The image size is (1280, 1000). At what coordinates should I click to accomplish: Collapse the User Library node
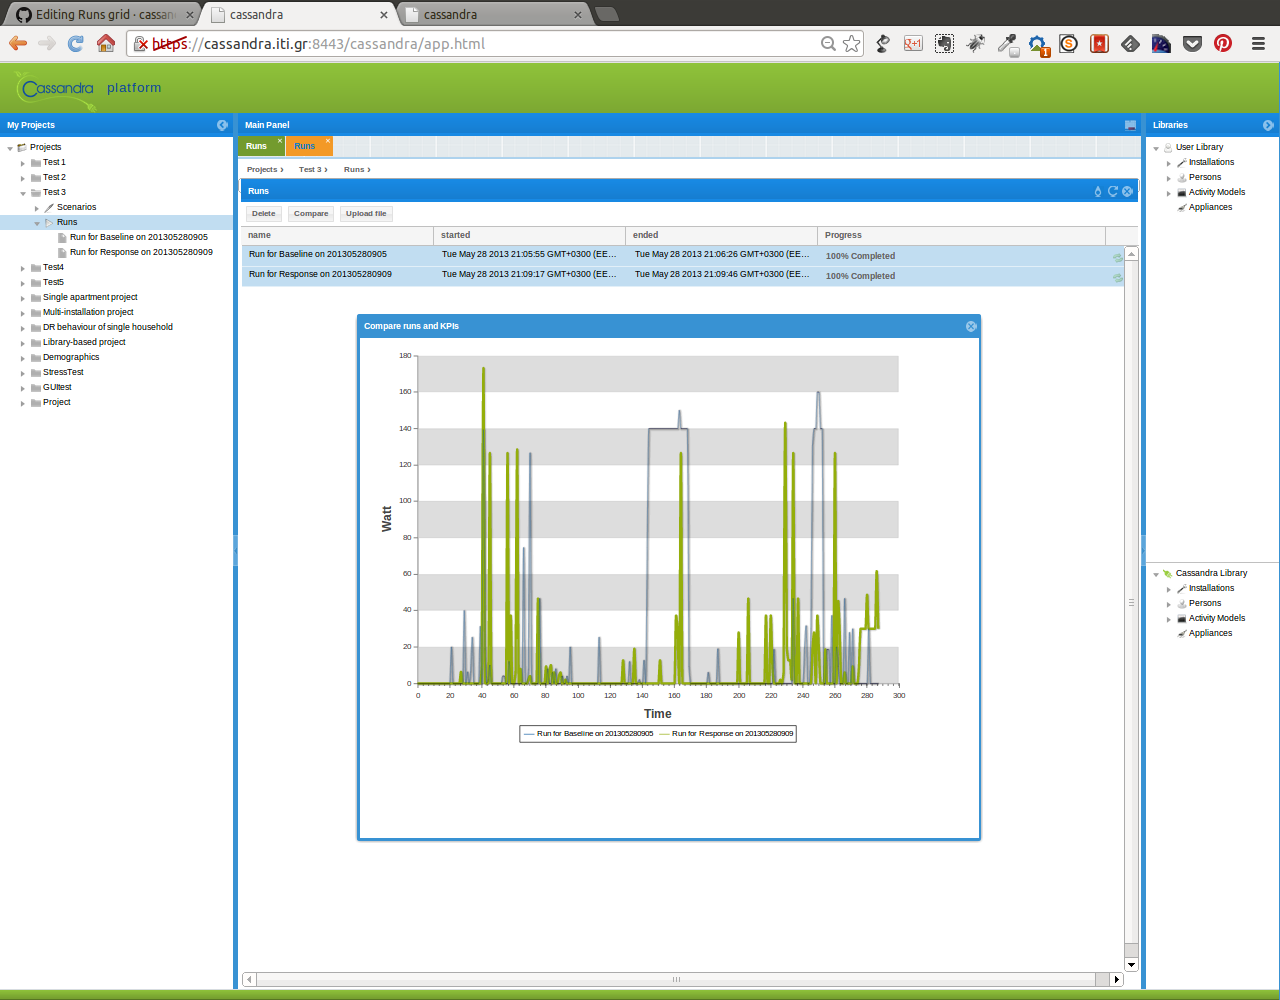[x=1156, y=148]
